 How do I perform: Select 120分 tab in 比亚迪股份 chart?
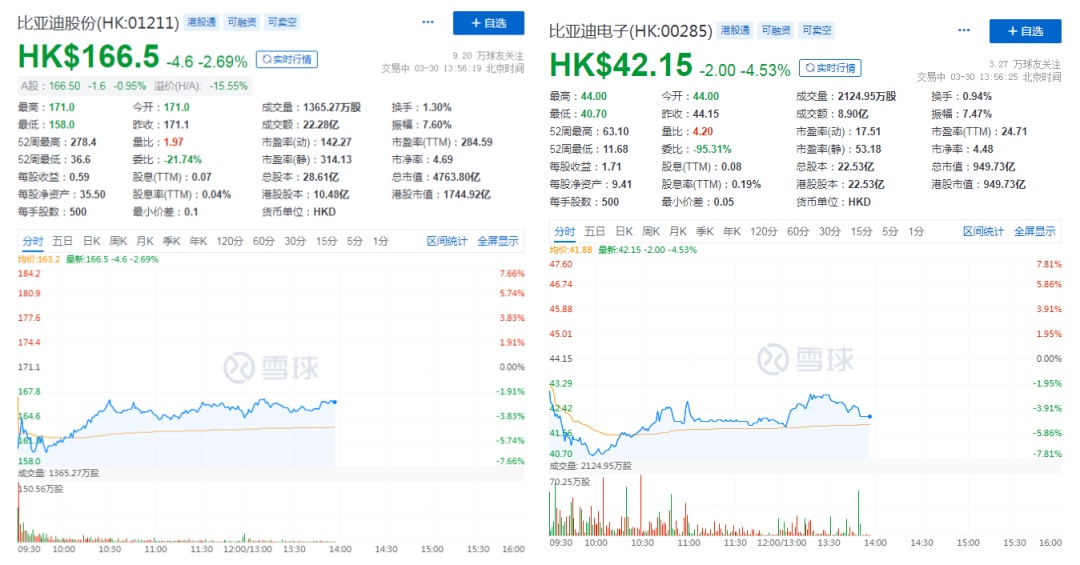pos(229,241)
